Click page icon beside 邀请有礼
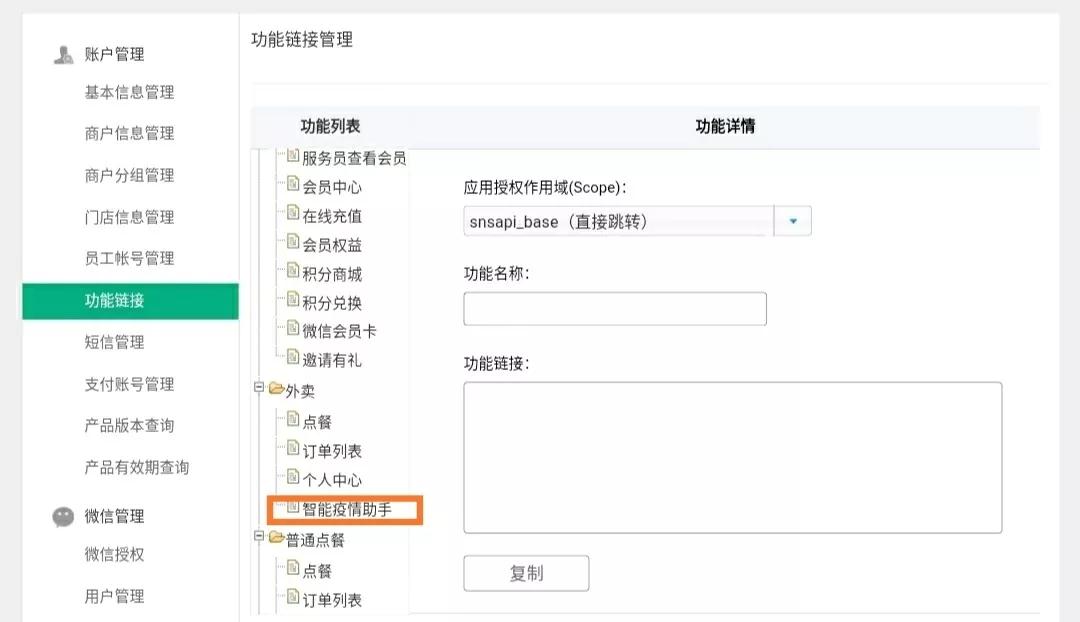The width and height of the screenshot is (1080, 622). coord(293,357)
